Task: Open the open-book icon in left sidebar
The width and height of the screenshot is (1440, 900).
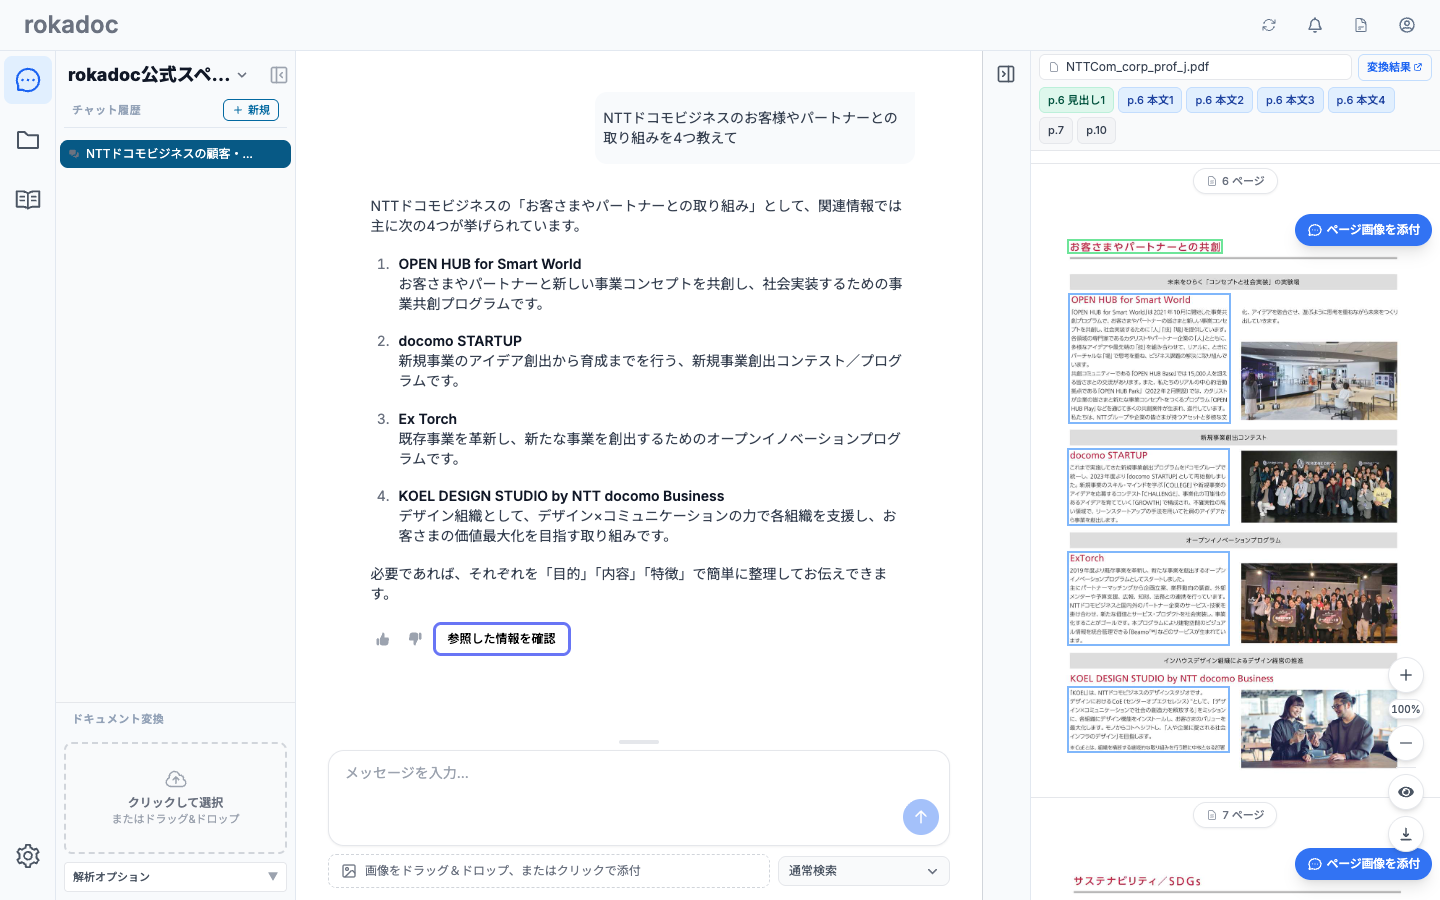Action: pos(28,199)
